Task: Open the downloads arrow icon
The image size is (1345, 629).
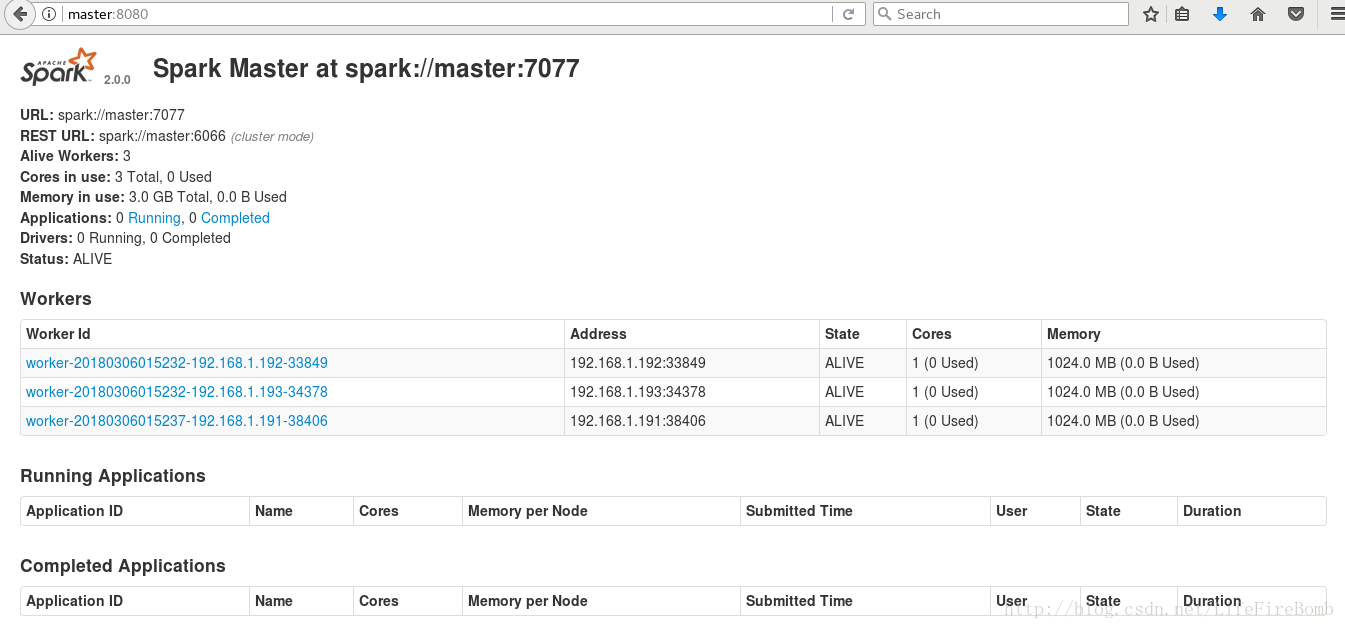Action: pos(1220,14)
